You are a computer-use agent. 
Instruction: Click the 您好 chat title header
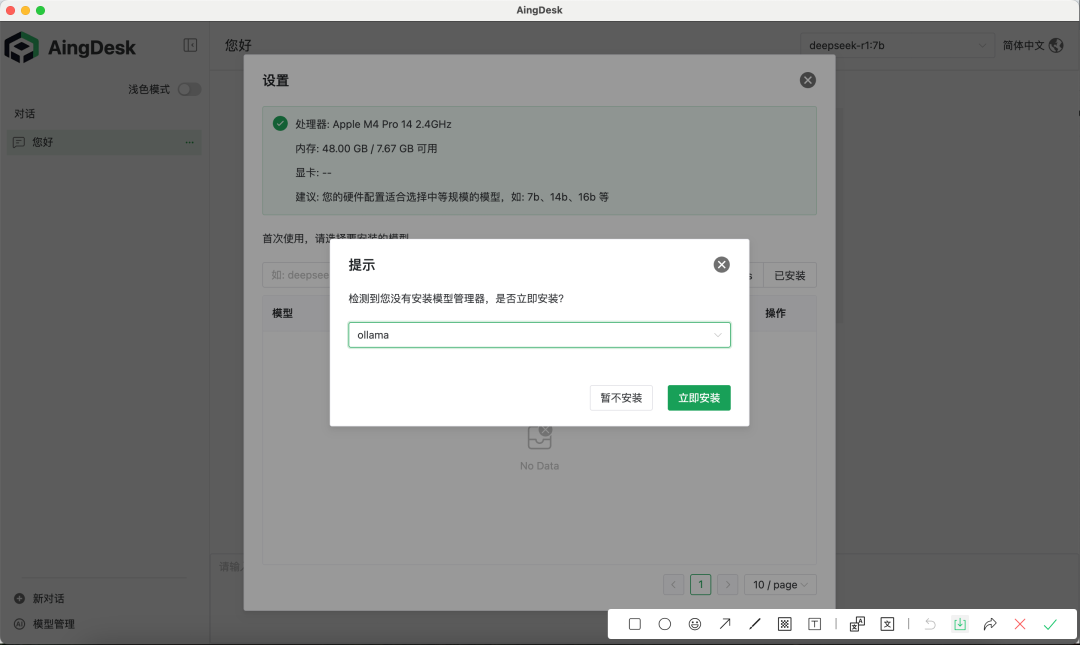(x=238, y=45)
